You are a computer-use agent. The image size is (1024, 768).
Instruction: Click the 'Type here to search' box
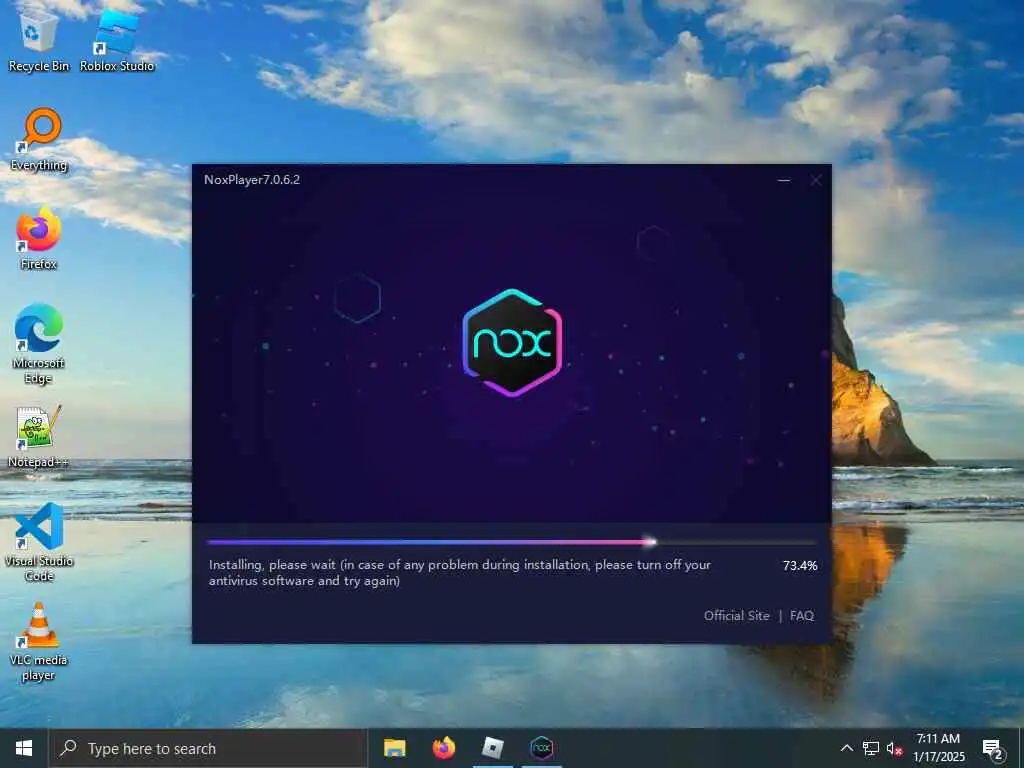208,748
